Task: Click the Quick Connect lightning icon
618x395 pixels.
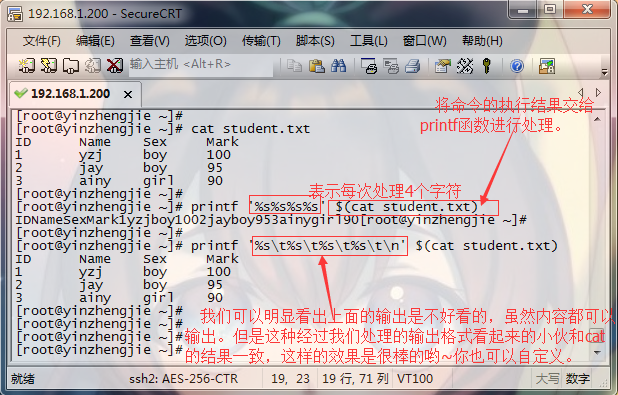Action: click(x=49, y=66)
